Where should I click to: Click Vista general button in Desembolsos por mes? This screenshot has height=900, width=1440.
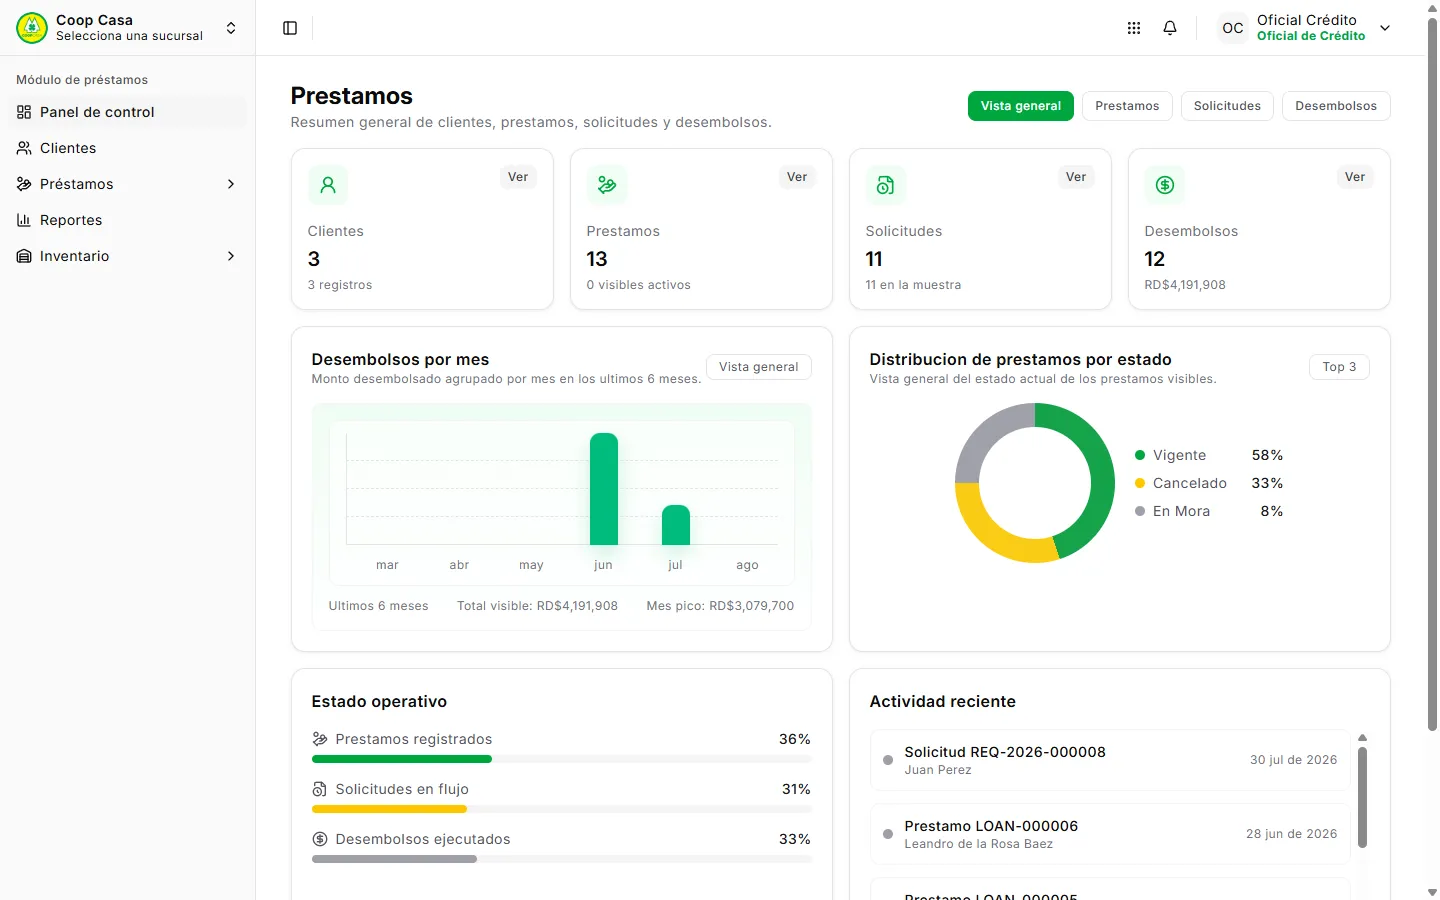click(759, 367)
